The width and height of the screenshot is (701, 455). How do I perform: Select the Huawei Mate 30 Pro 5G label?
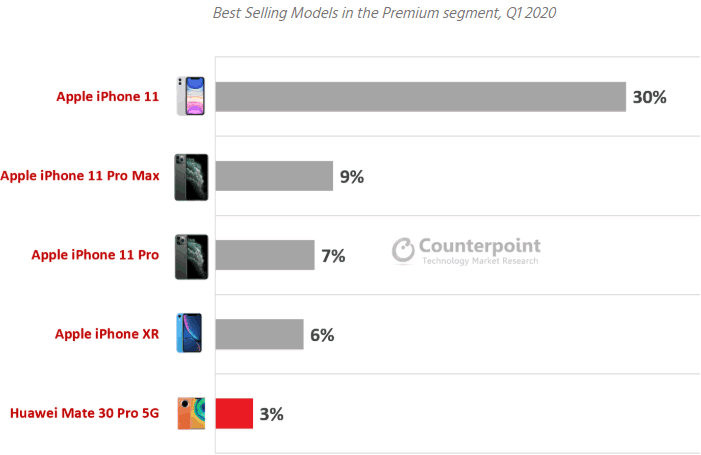tap(84, 413)
